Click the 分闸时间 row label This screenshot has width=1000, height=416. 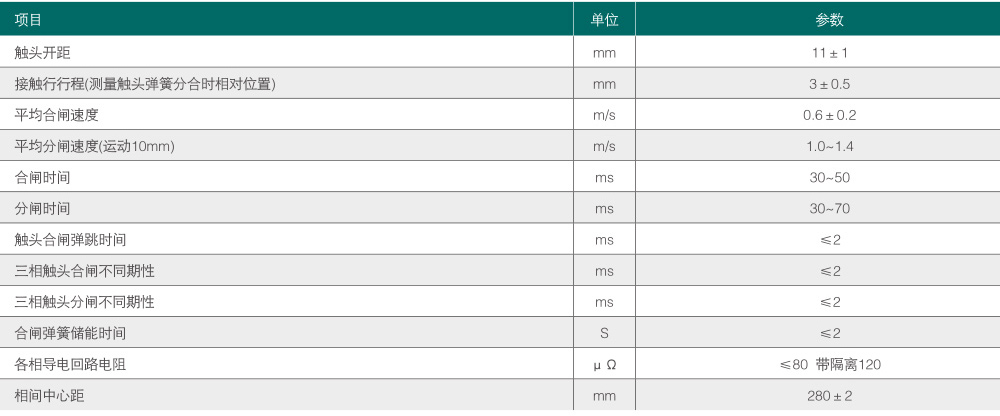coord(42,209)
